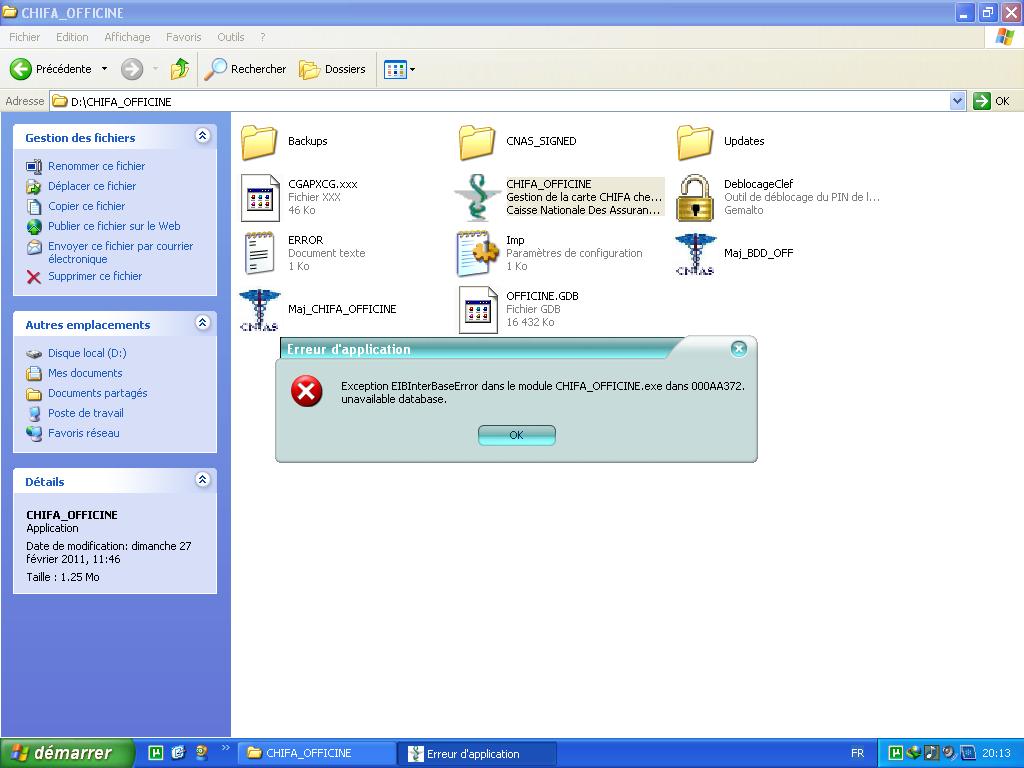Click the Supprimer ce fichier red X icon
1024x768 pixels.
pyautogui.click(x=34, y=277)
